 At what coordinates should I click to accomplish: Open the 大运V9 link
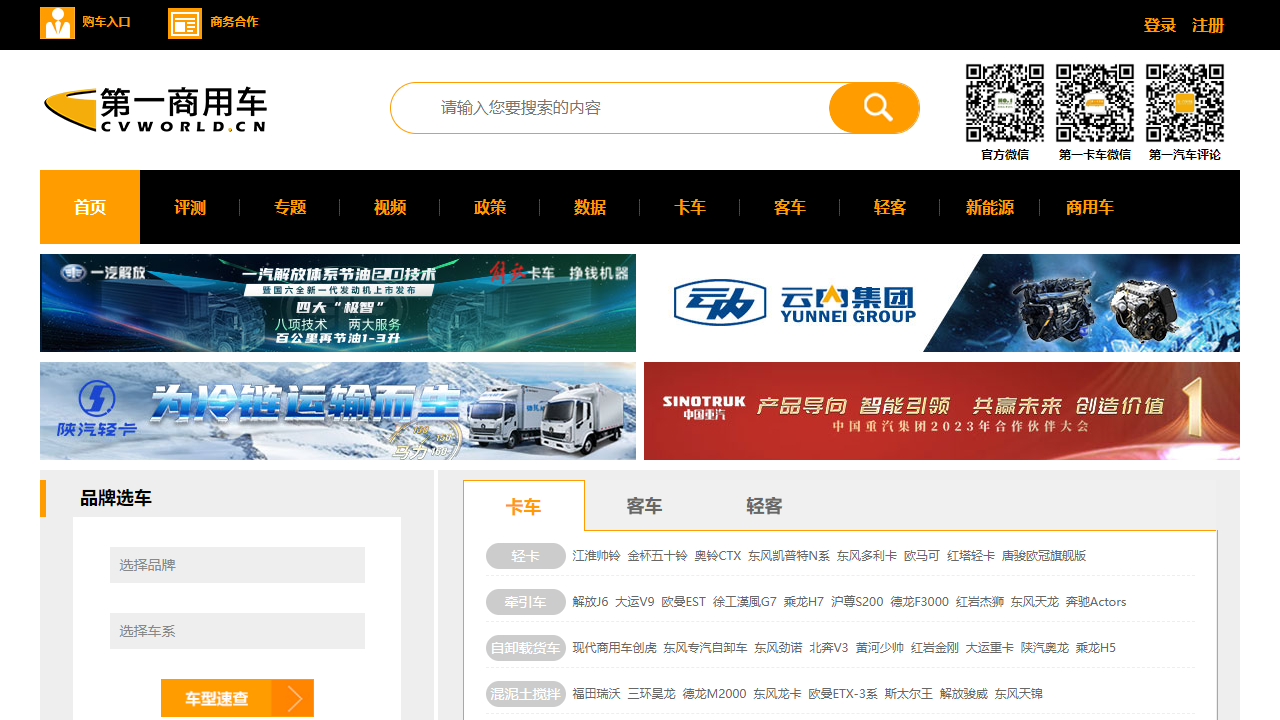click(635, 602)
